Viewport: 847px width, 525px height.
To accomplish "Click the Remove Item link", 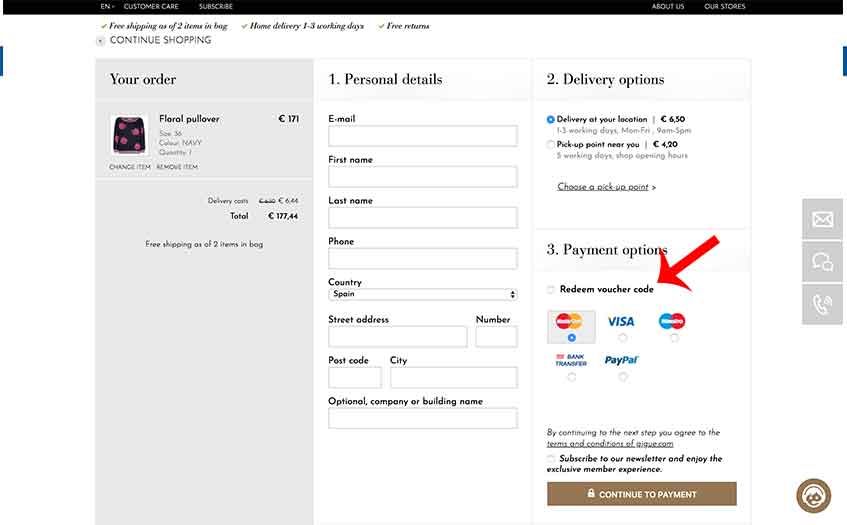I will pos(177,167).
